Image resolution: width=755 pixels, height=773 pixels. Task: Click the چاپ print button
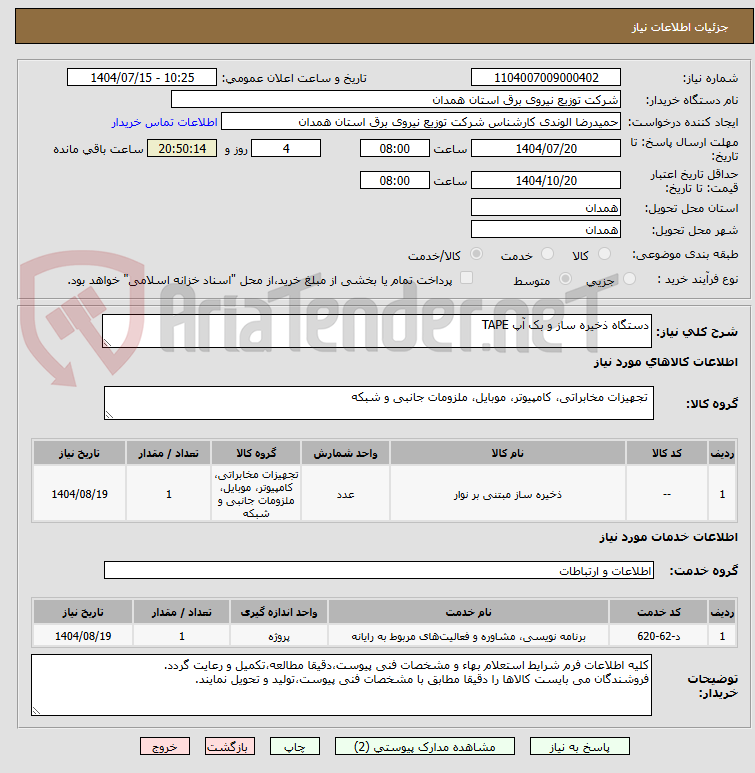[x=294, y=746]
